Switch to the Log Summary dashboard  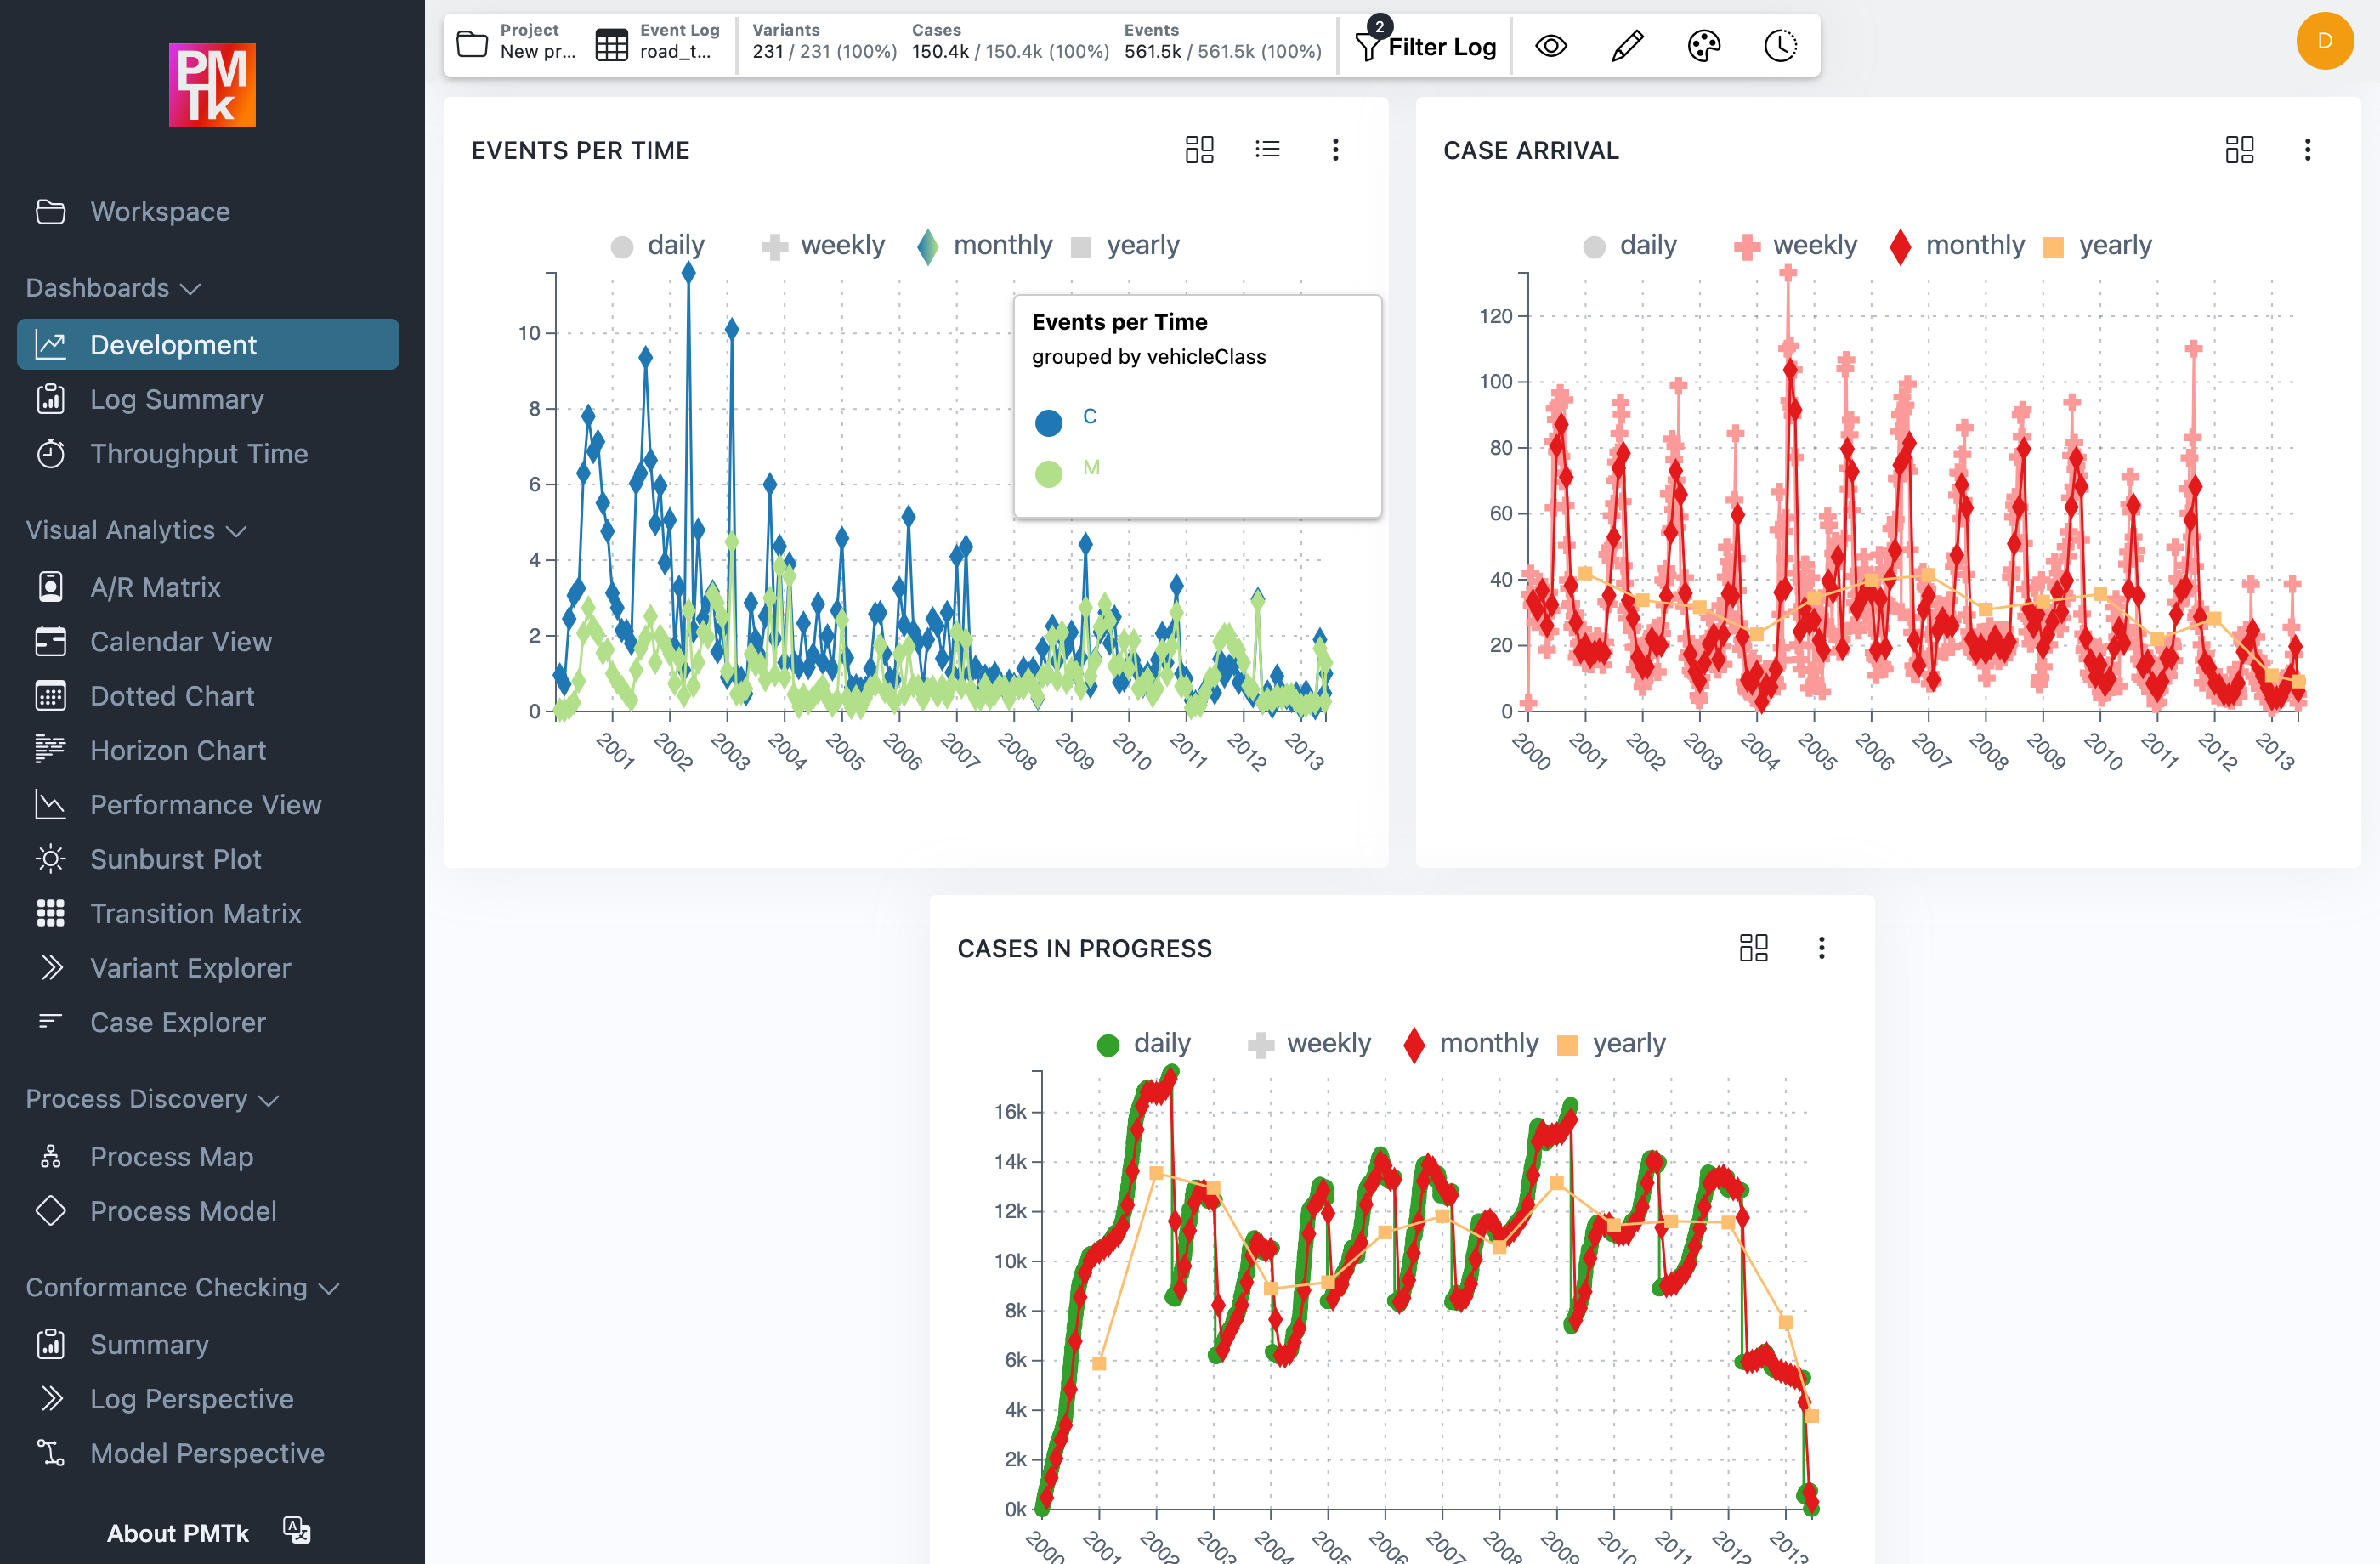click(175, 399)
